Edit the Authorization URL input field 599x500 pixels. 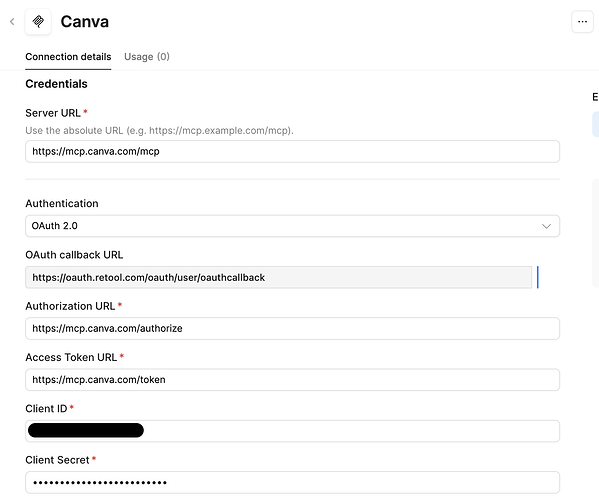(293, 328)
